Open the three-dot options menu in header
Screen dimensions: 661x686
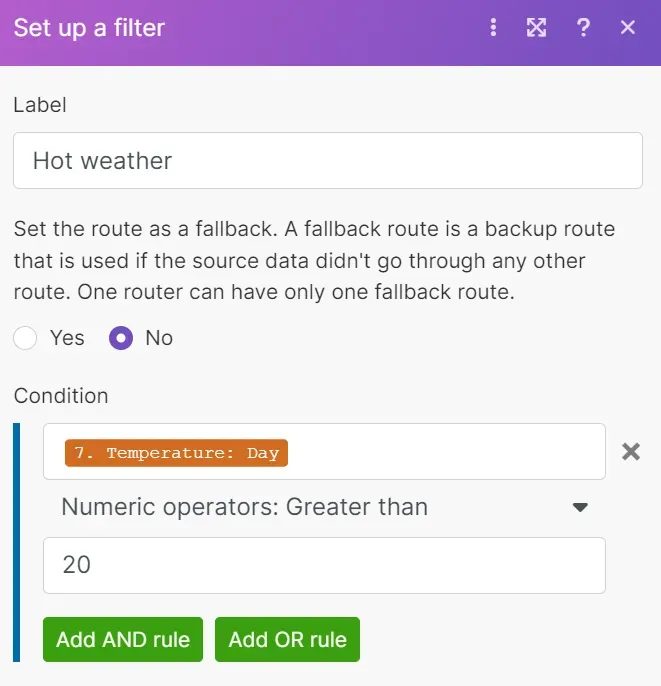coord(493,28)
